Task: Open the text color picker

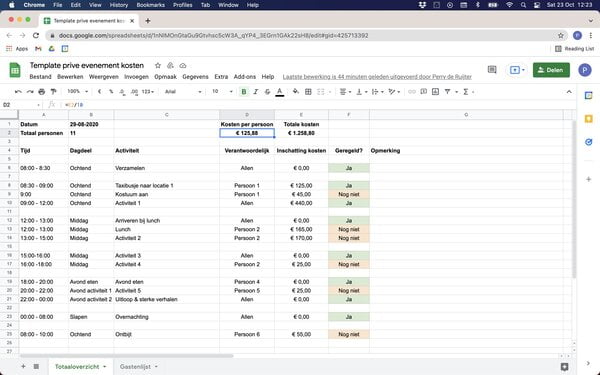Action: 280,92
